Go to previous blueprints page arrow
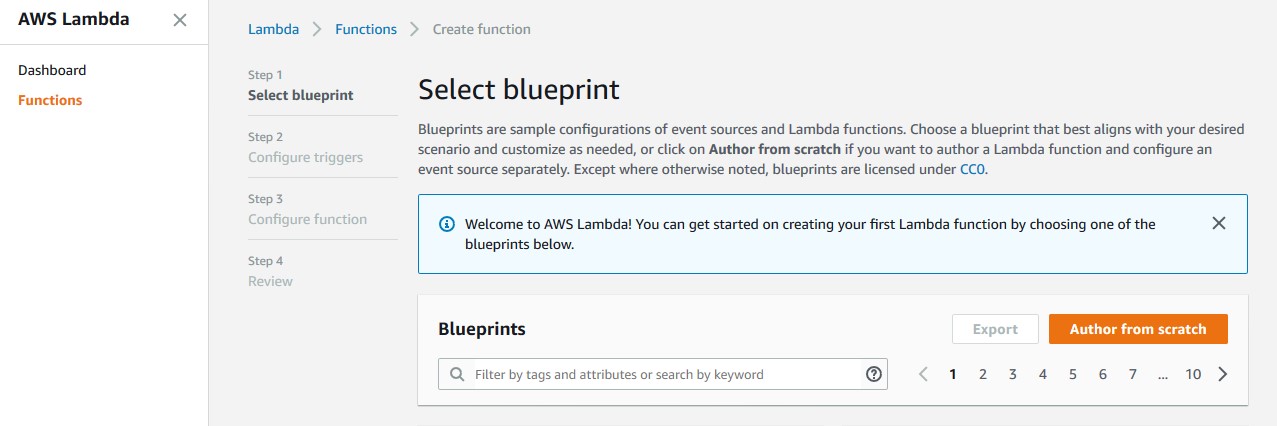Image resolution: width=1277 pixels, height=426 pixels. click(923, 374)
